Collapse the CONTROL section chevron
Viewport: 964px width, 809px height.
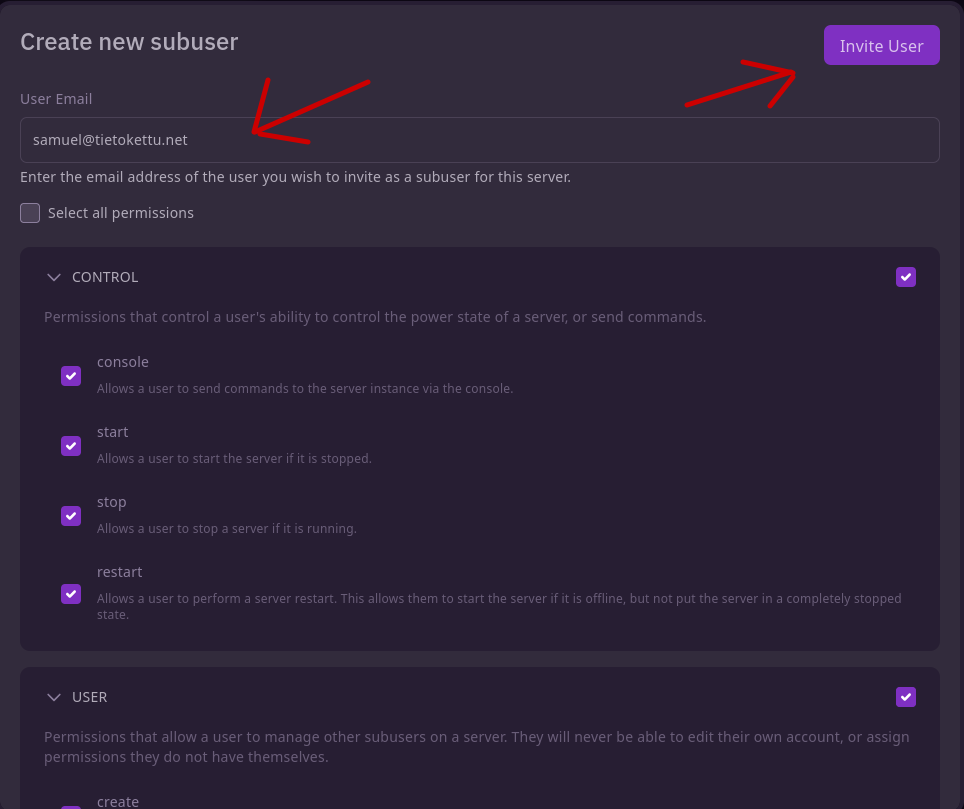click(54, 277)
